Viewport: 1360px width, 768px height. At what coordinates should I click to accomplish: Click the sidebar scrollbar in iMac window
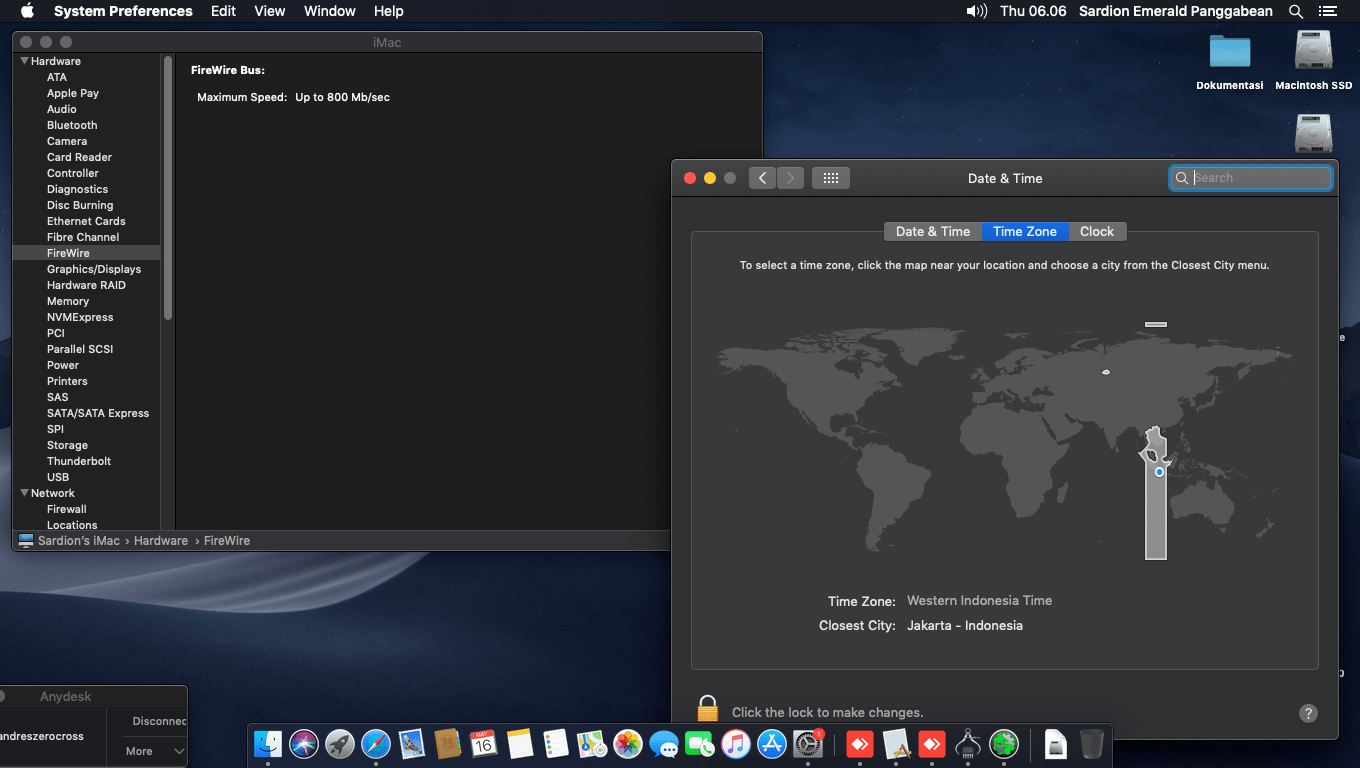click(x=168, y=188)
